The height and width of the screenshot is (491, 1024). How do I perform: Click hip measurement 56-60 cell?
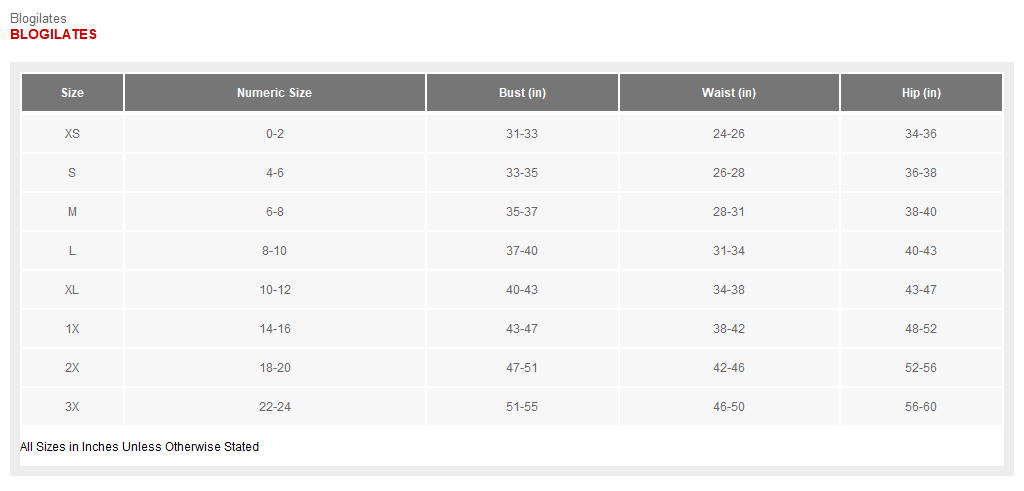(921, 407)
